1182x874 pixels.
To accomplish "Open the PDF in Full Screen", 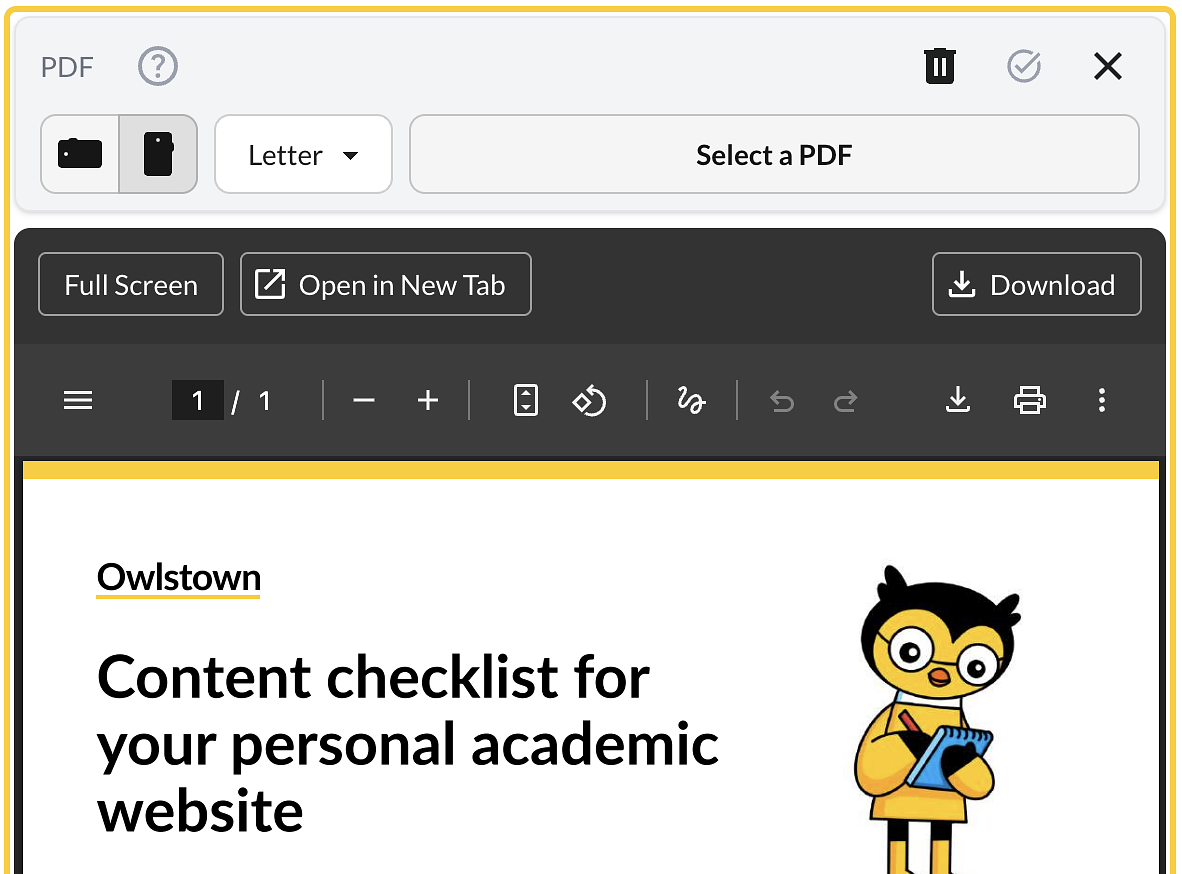I will tap(131, 285).
